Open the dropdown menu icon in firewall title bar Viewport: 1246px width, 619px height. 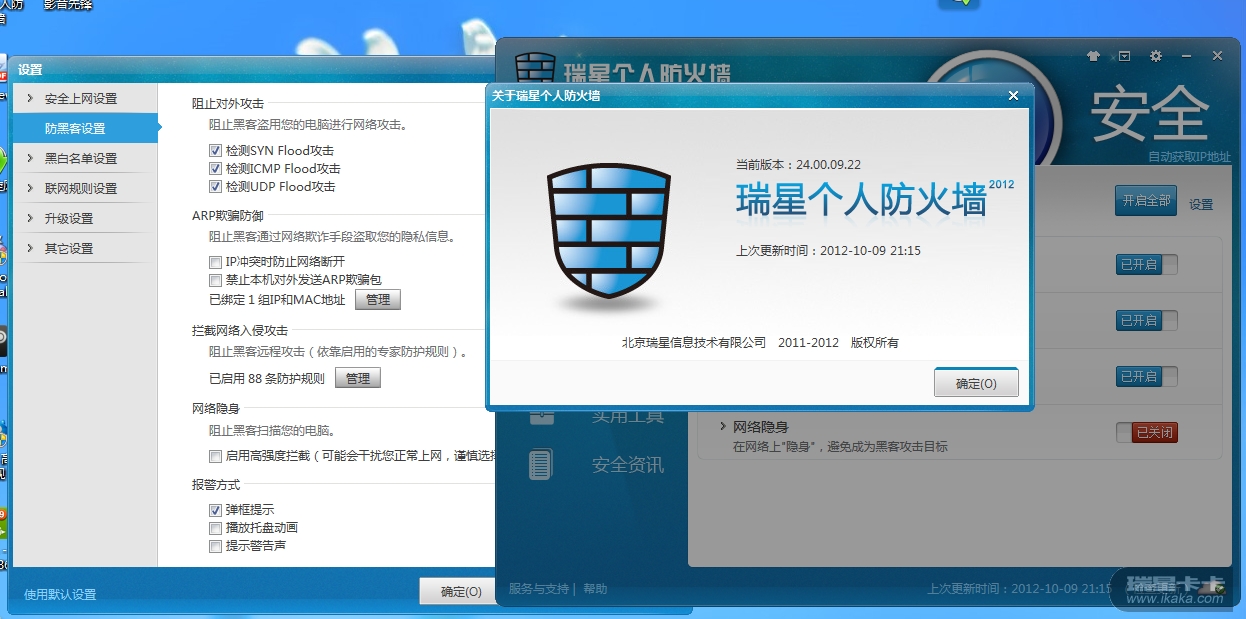point(1124,56)
